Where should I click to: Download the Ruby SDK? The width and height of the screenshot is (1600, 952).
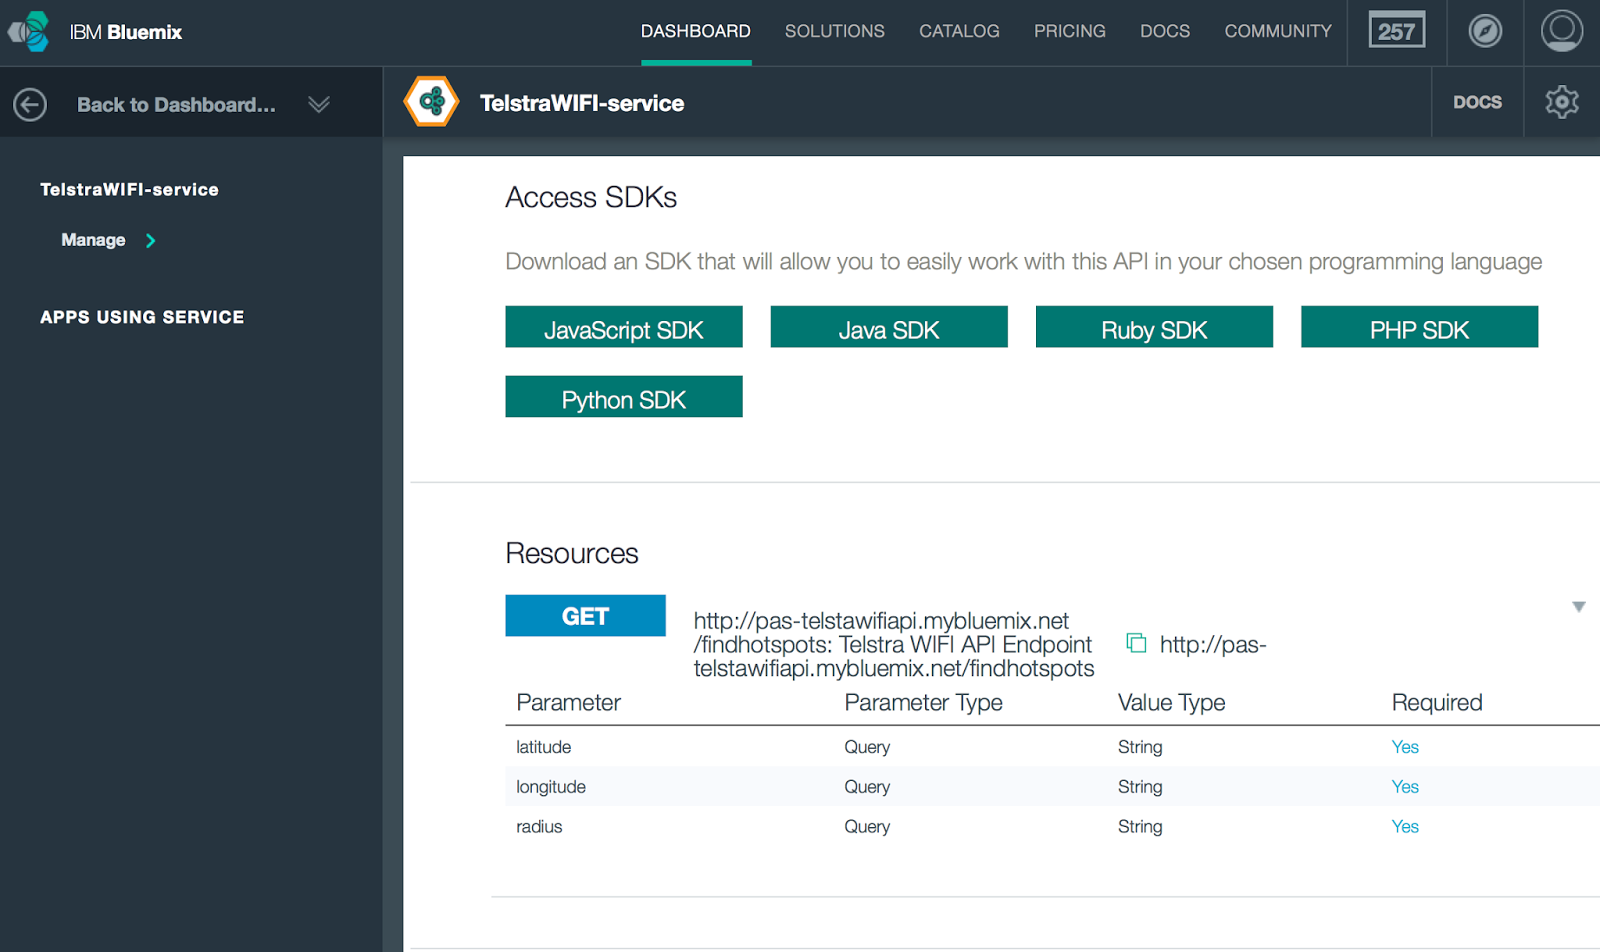(x=1154, y=327)
